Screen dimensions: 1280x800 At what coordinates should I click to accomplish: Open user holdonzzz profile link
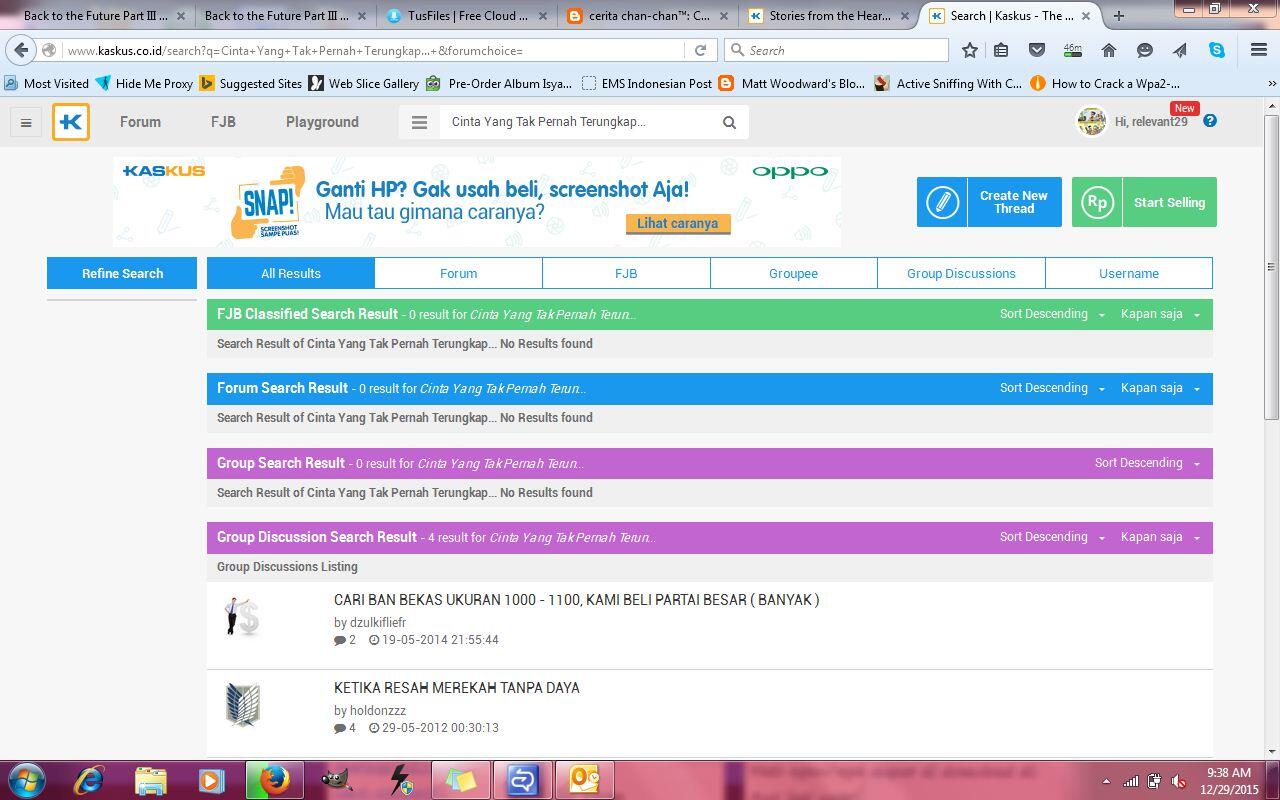coord(378,710)
